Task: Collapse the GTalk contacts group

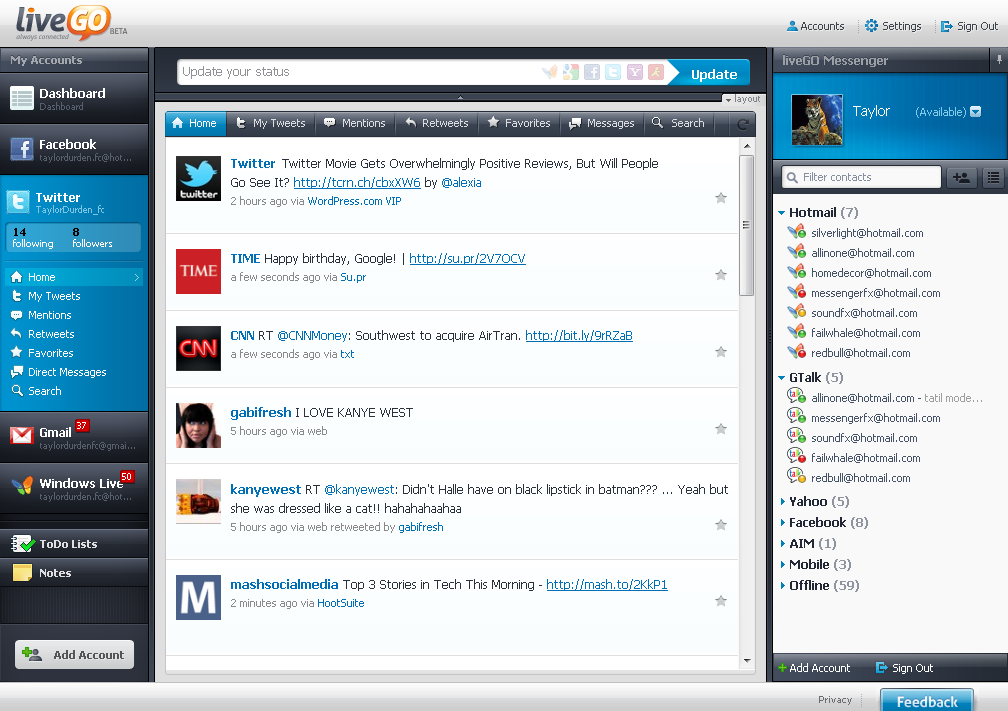Action: [782, 378]
